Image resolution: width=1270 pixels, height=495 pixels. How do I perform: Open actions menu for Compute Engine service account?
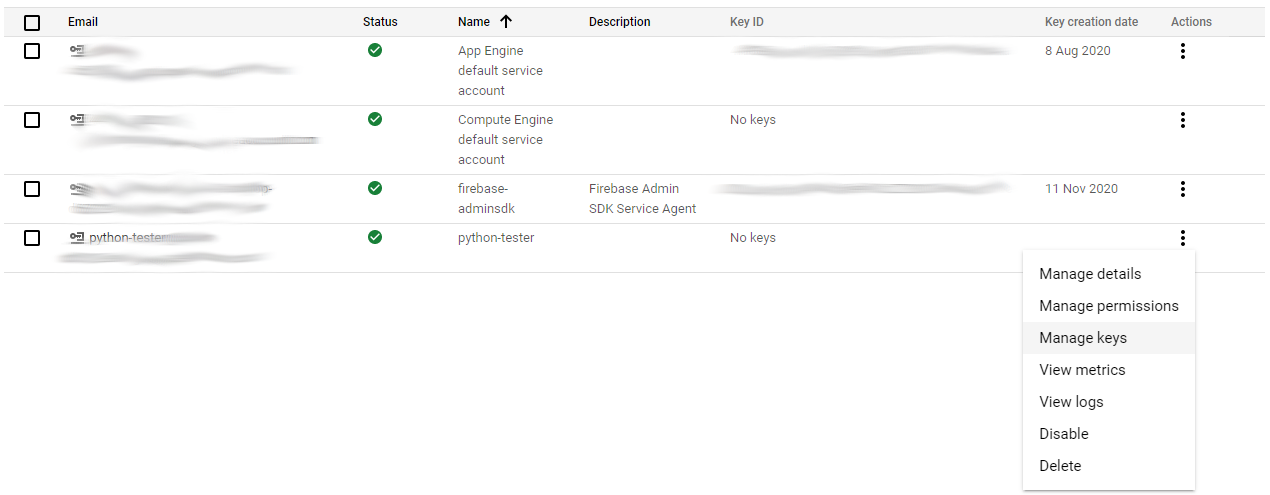(1183, 120)
